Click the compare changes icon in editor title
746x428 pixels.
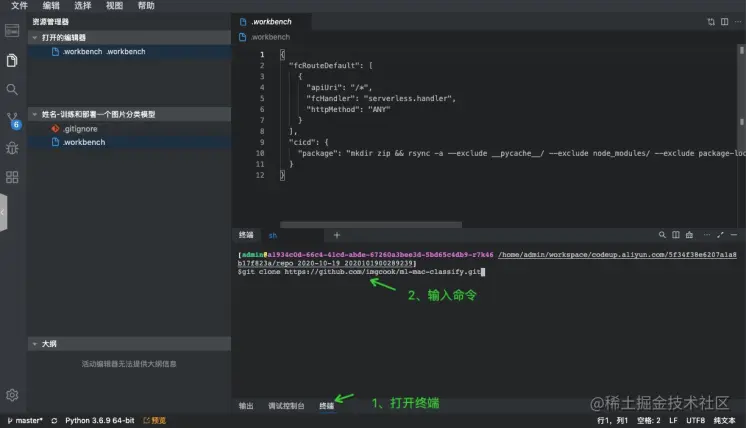tap(711, 22)
